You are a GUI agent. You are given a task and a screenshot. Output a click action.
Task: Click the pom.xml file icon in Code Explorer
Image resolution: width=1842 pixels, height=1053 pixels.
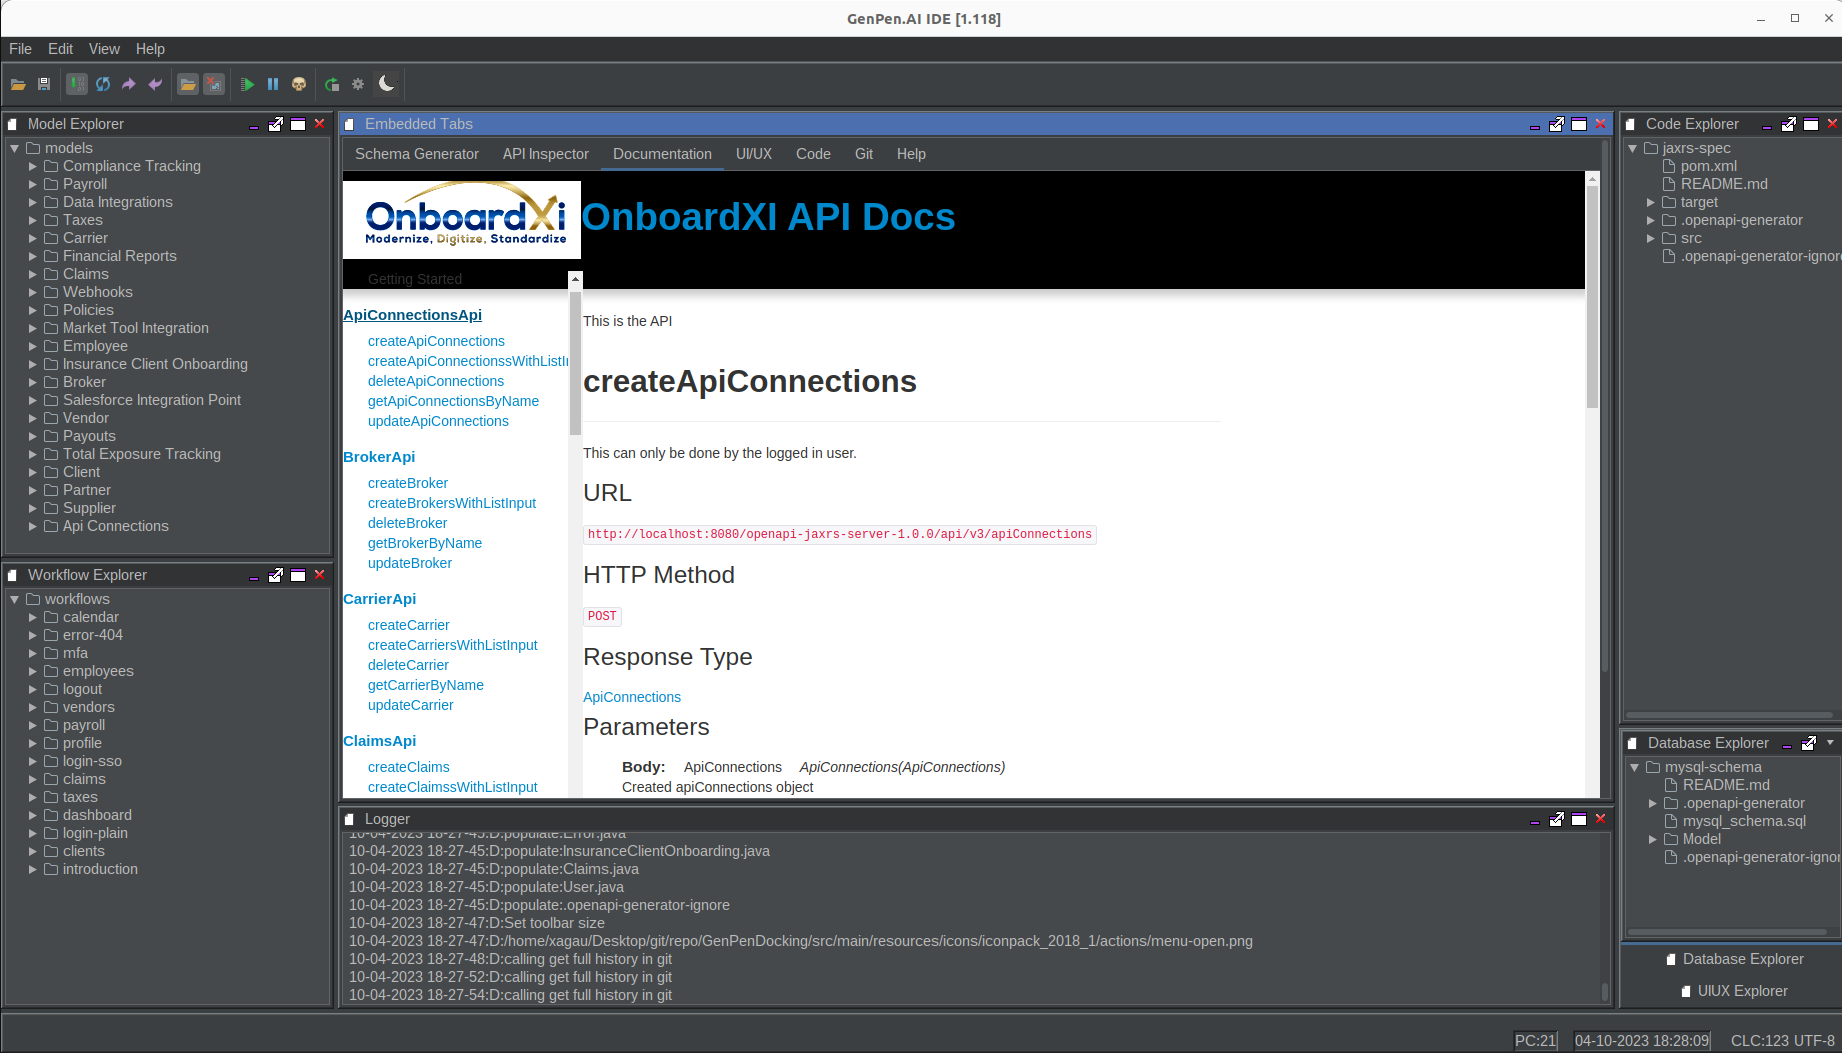pyautogui.click(x=1669, y=166)
